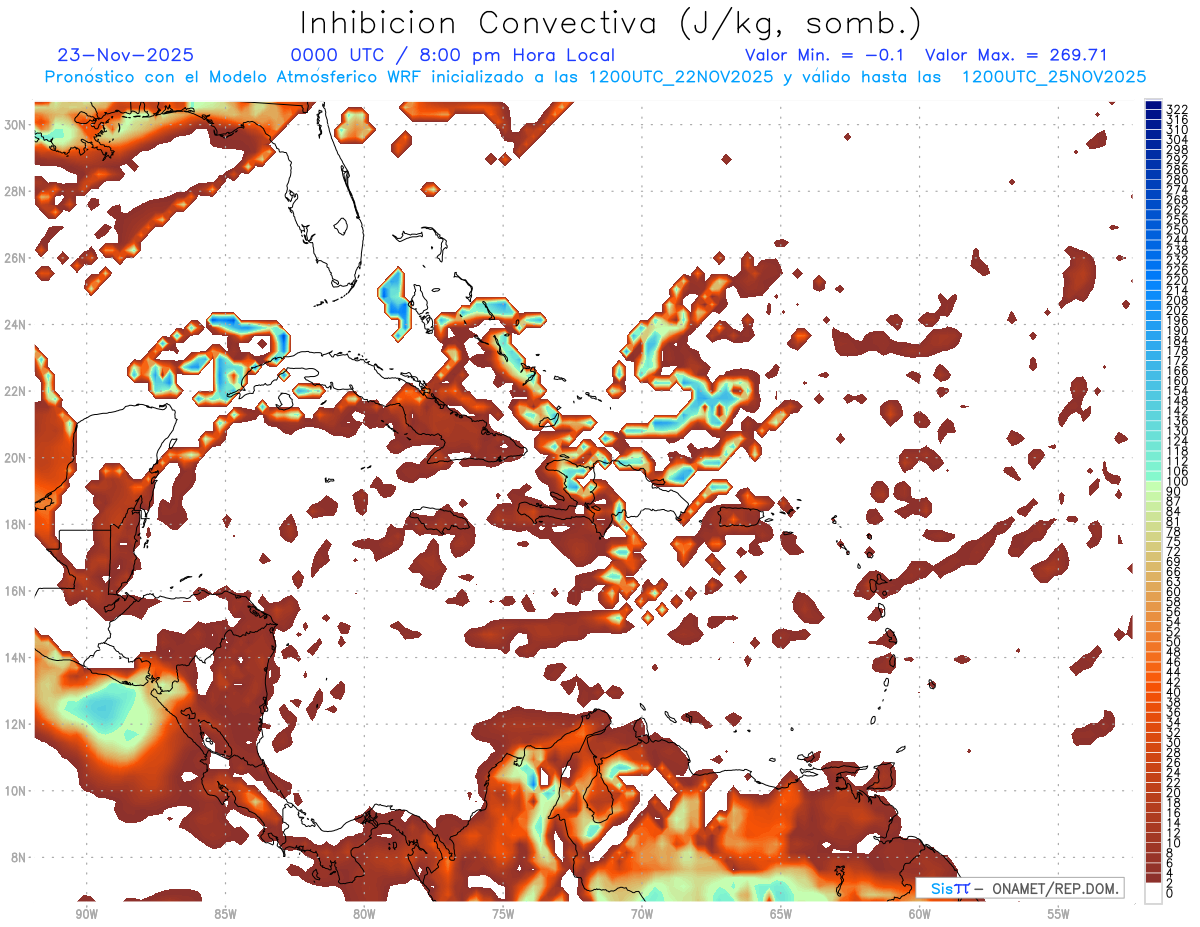Viewport: 1200px width, 927px height.
Task: Click the 22N latitude label
Action: pos(16,391)
